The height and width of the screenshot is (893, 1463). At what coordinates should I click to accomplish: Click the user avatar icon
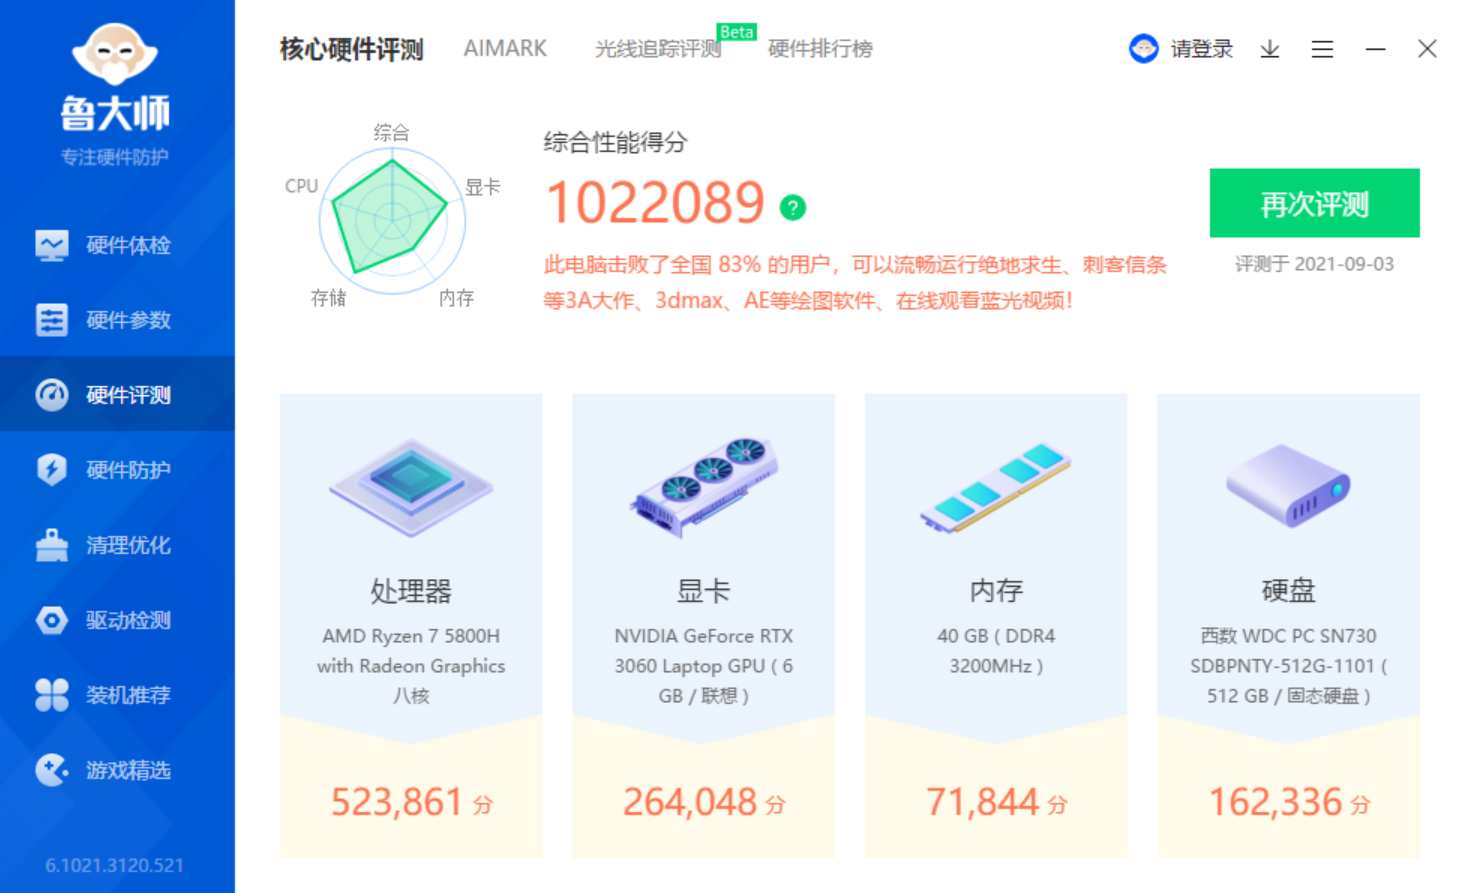[1144, 48]
